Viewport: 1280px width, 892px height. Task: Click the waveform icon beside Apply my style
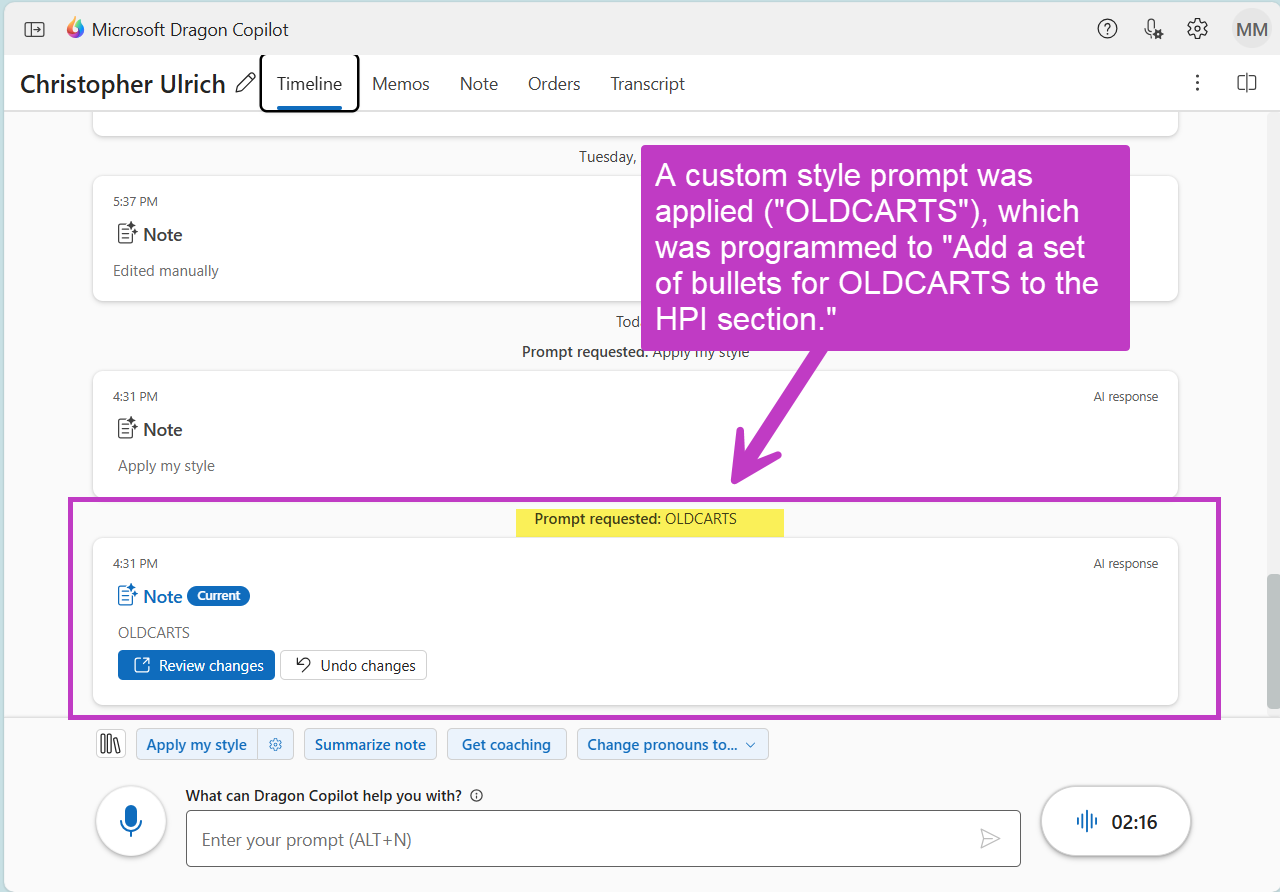110,743
